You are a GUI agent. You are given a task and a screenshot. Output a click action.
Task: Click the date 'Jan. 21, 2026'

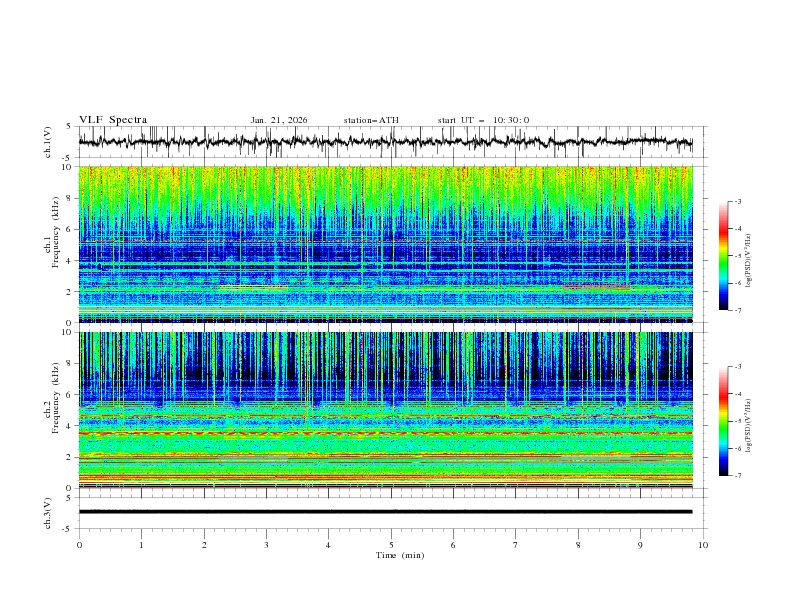pos(279,120)
